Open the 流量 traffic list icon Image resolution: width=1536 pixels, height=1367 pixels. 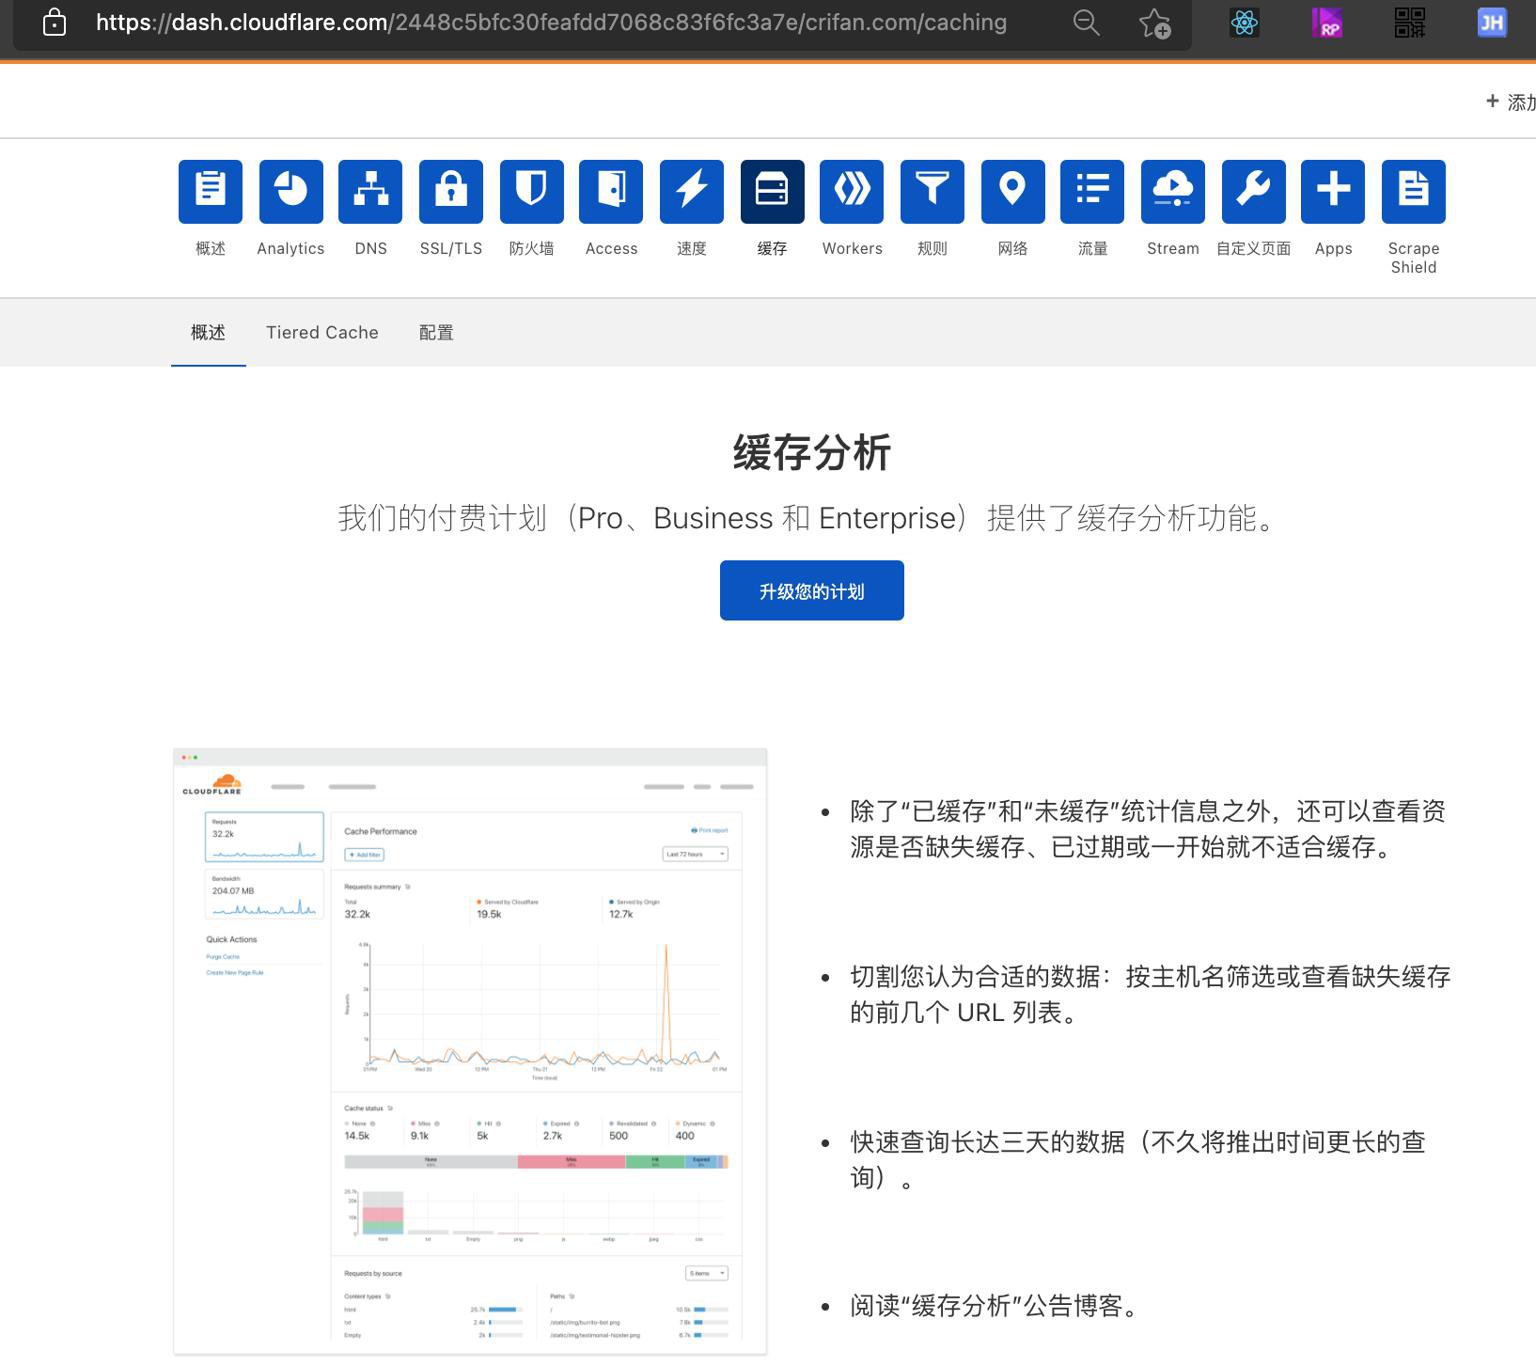point(1092,191)
